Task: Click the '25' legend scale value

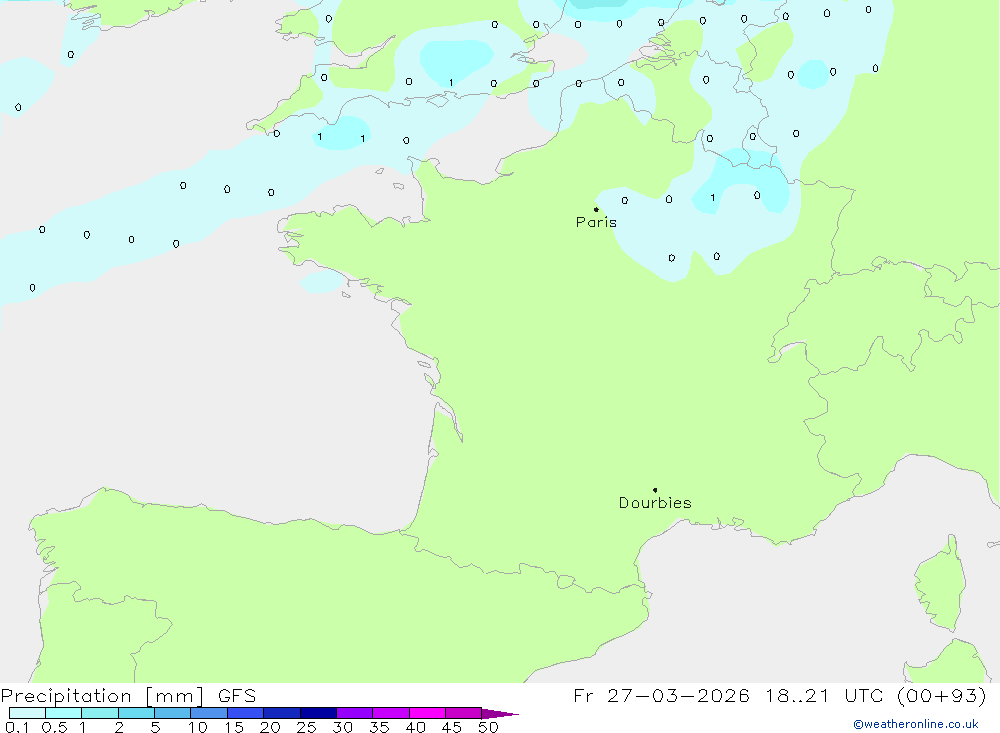Action: coord(306,727)
